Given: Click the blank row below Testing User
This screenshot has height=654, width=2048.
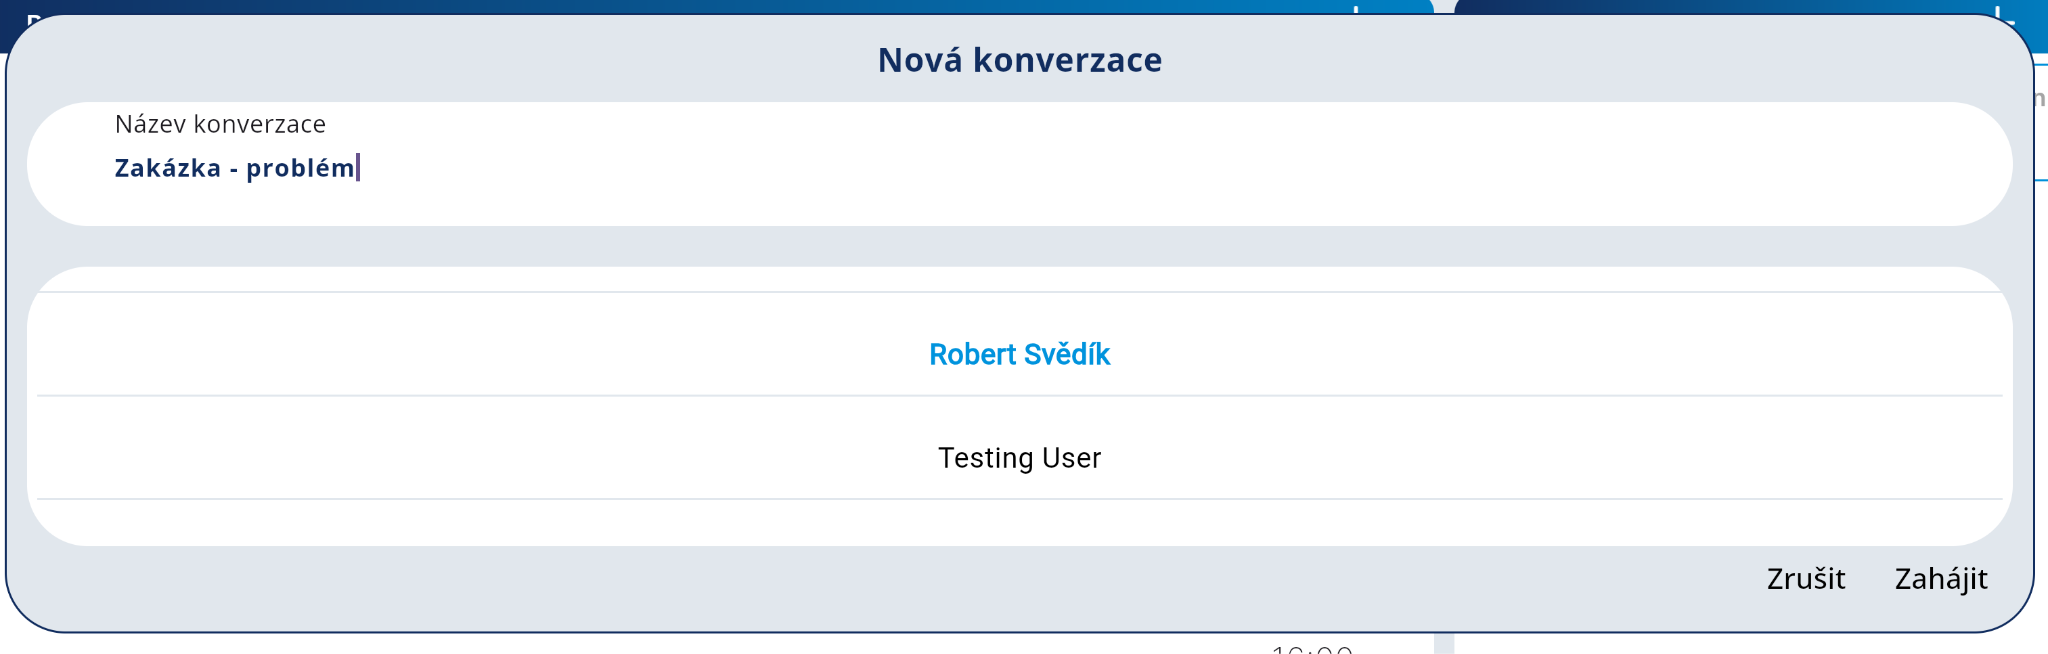Looking at the screenshot, I should tap(1019, 521).
